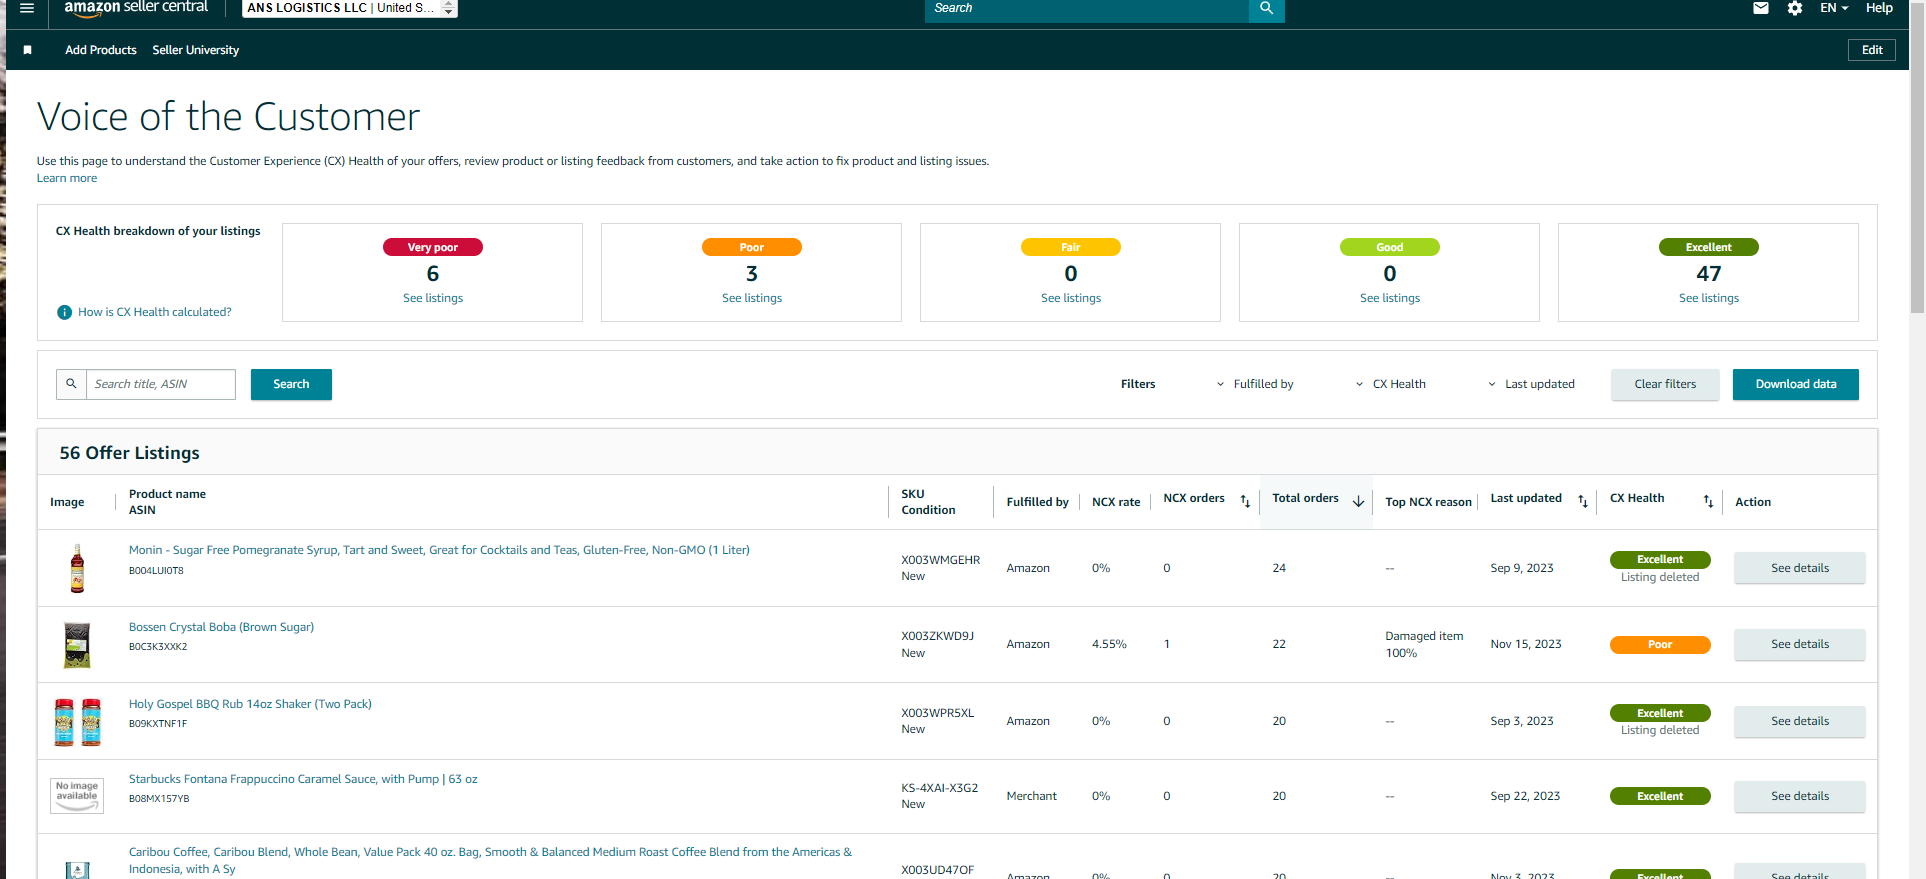The image size is (1926, 879).
Task: Open How is CX Health calculated link
Action: point(155,312)
